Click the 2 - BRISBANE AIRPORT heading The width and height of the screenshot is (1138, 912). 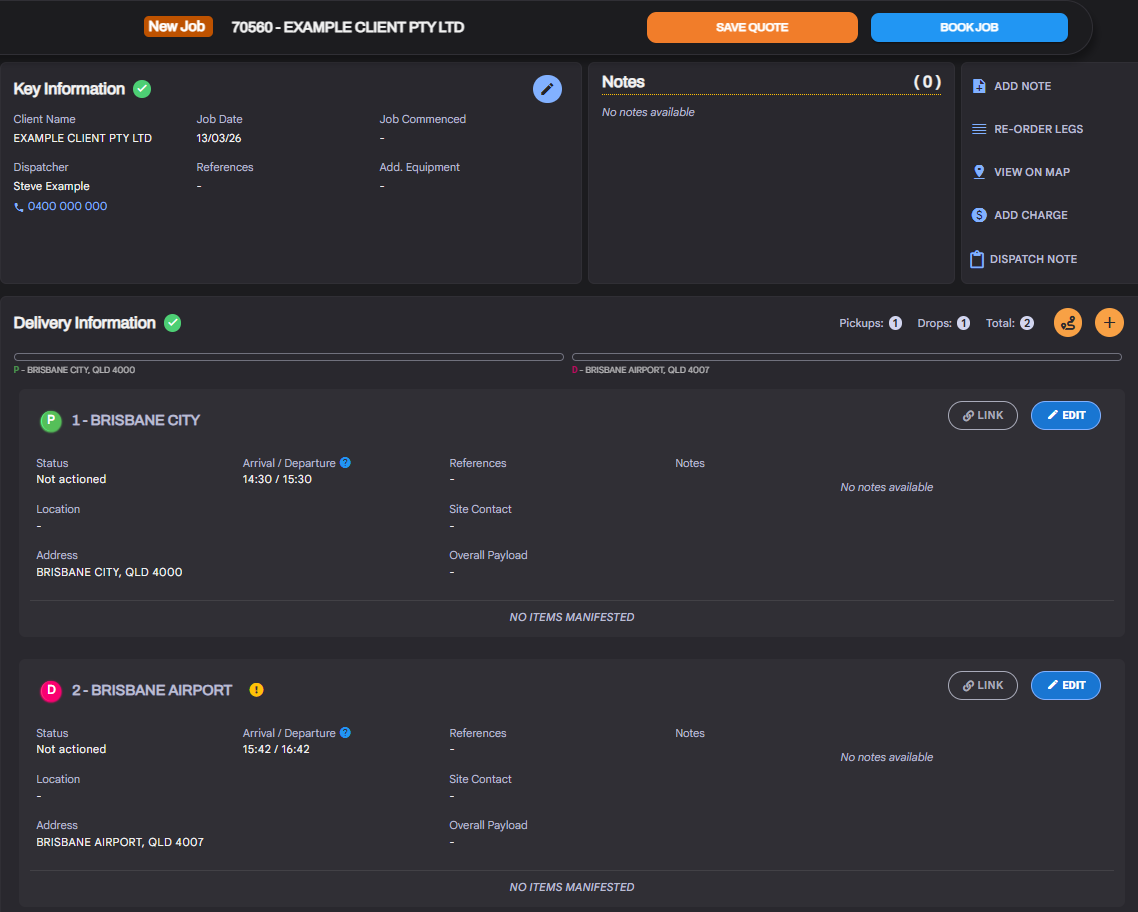[x=152, y=690]
